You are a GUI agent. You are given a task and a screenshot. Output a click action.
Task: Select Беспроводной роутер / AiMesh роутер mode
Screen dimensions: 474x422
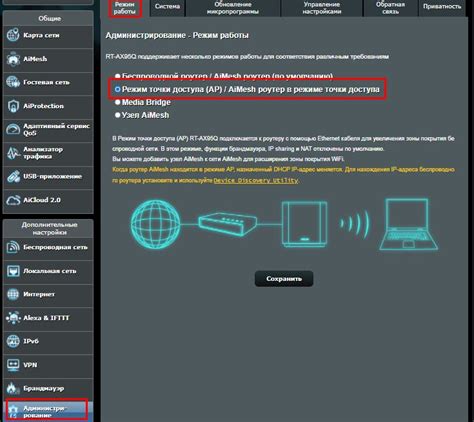(x=117, y=76)
